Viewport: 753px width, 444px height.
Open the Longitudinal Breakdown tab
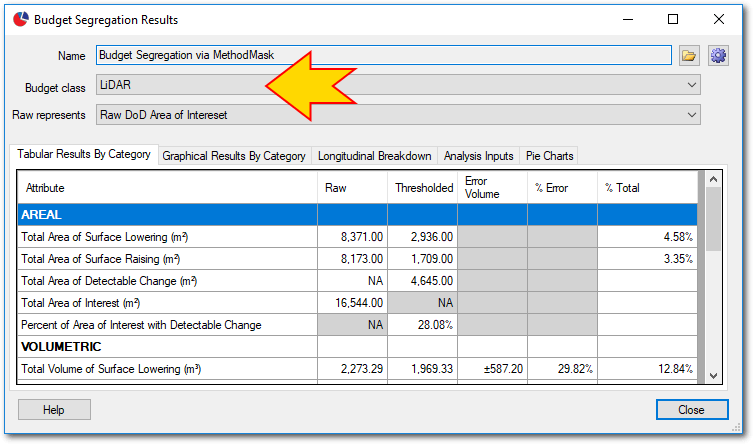point(374,156)
